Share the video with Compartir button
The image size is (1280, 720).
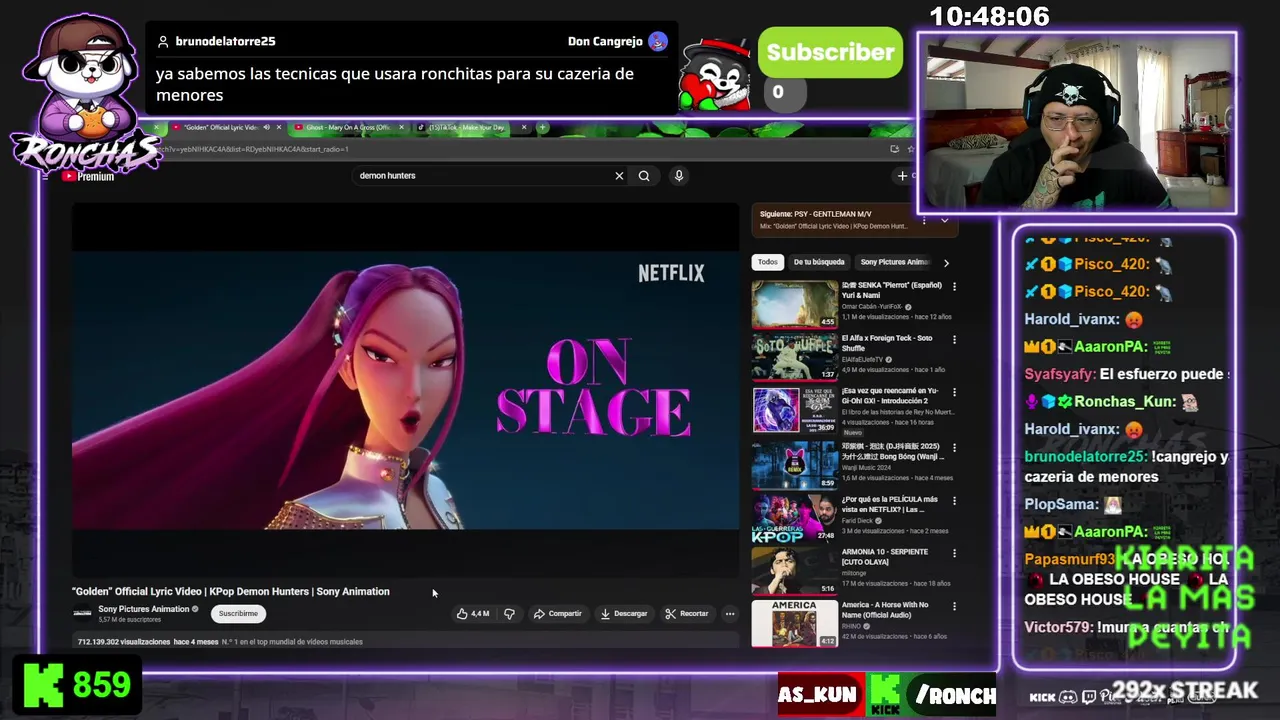click(x=557, y=614)
